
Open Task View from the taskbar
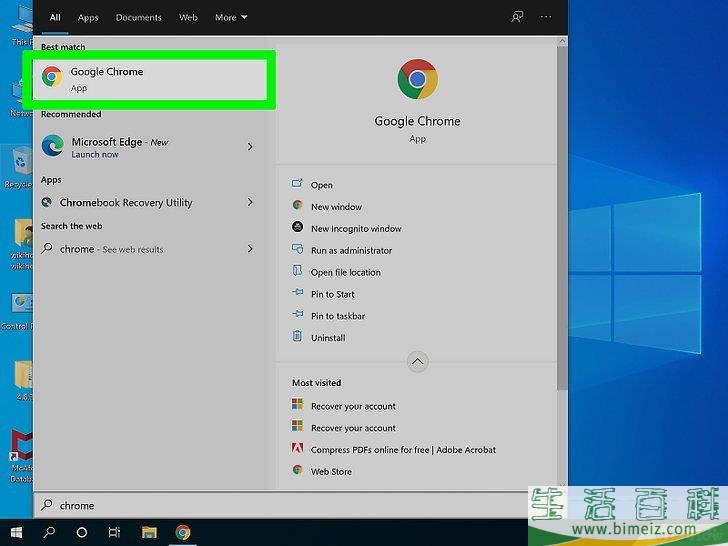click(114, 532)
